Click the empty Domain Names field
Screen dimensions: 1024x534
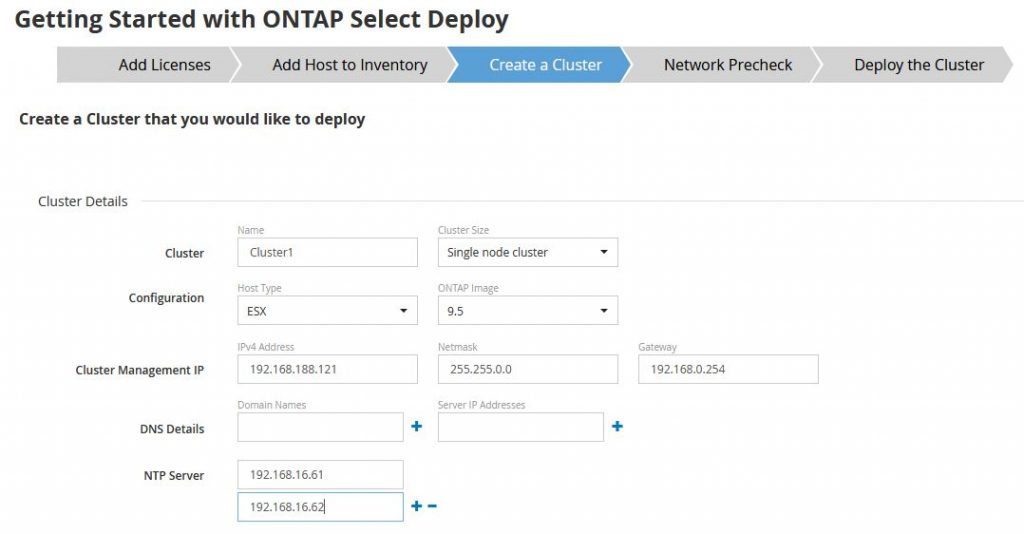click(320, 427)
